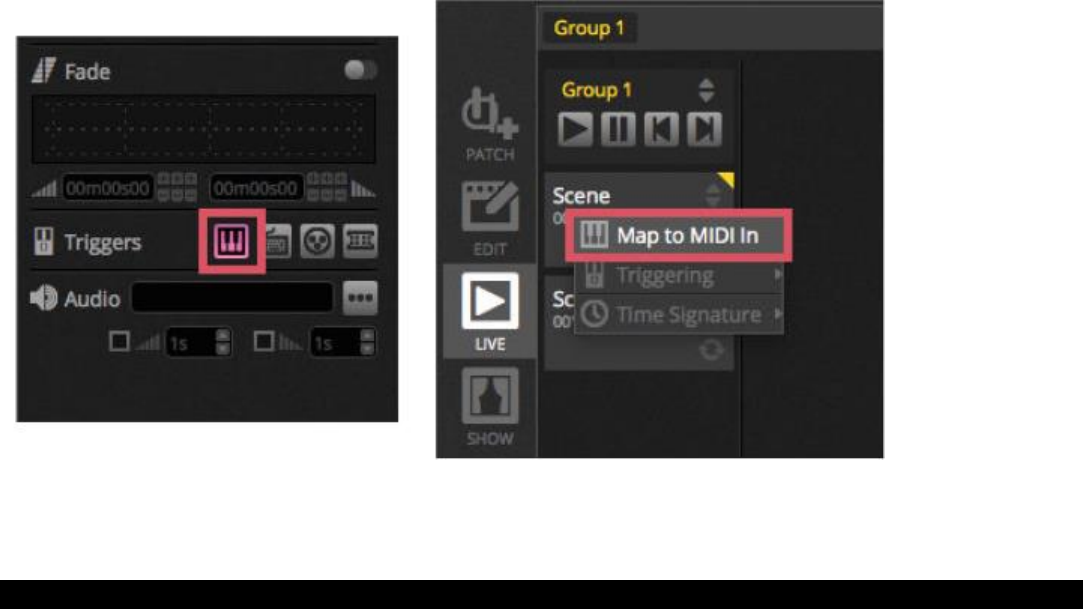The height and width of the screenshot is (609, 1083).
Task: Open the SHOW mode
Action: coord(490,407)
